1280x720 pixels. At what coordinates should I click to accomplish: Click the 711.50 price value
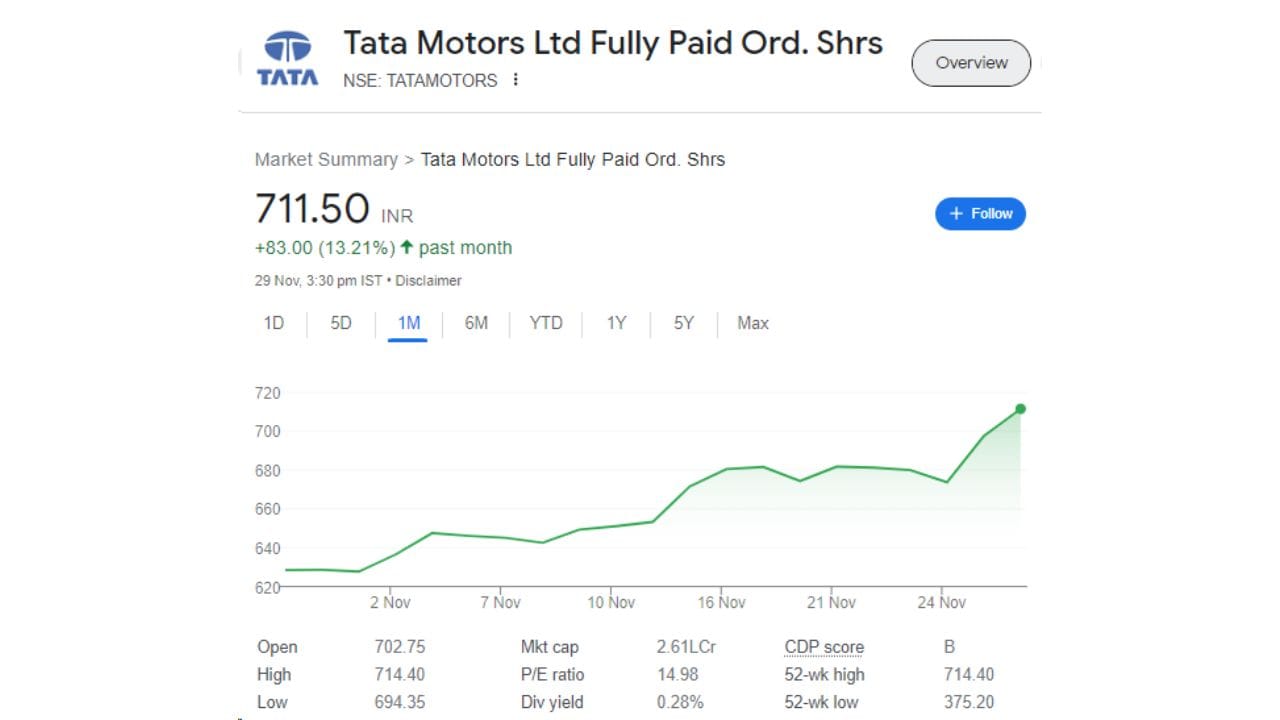313,209
